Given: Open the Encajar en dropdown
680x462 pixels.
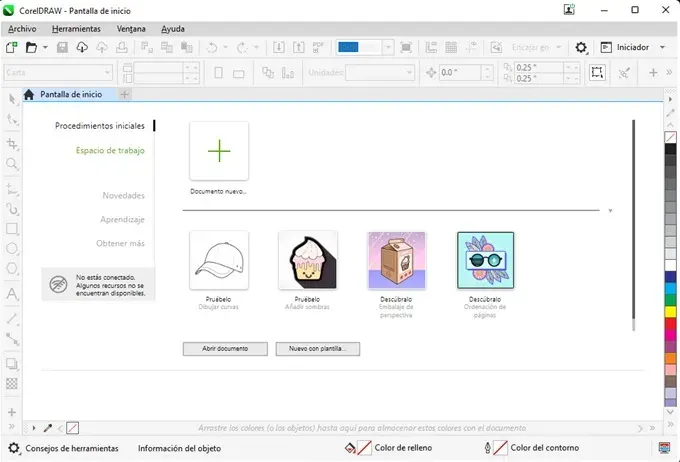Looking at the screenshot, I should [x=559, y=47].
